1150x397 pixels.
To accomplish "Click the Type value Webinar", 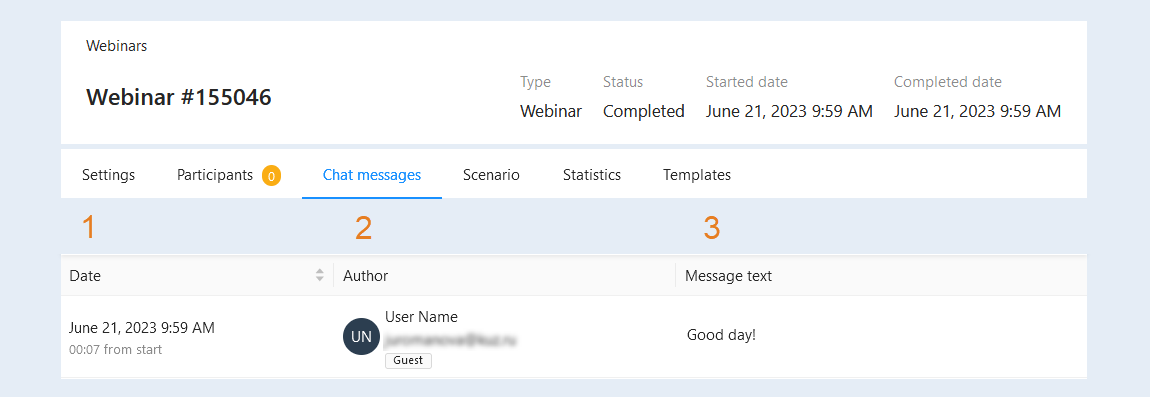I will pos(551,112).
